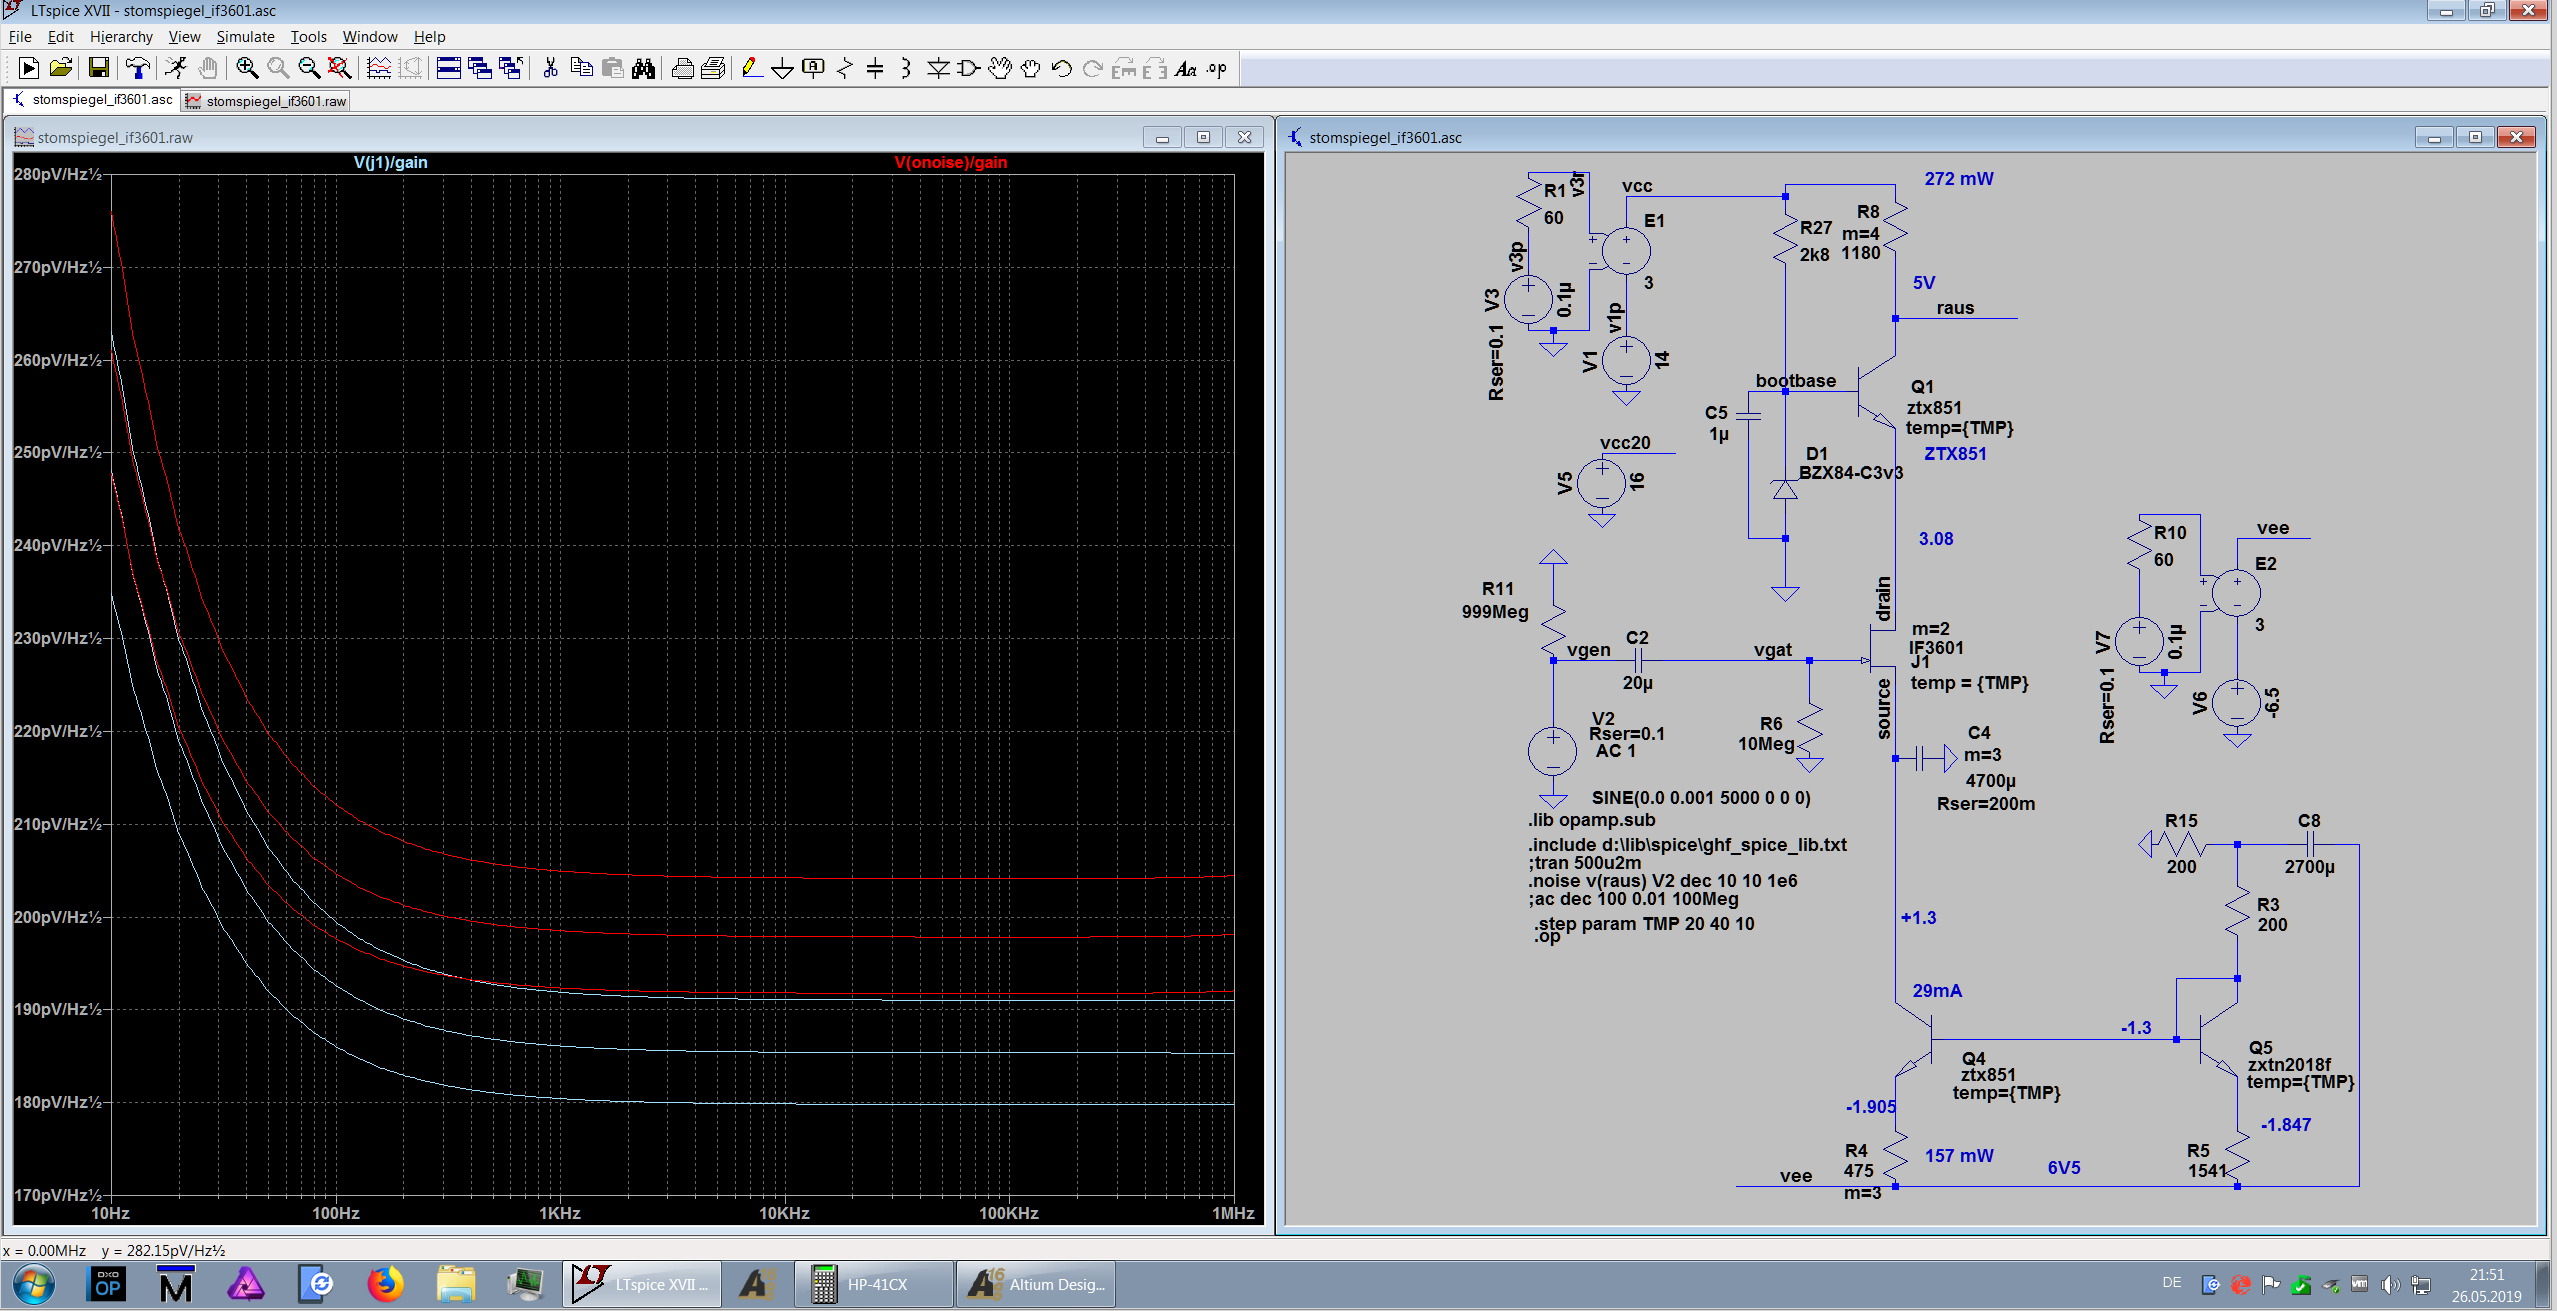2557x1311 pixels.
Task: Switch to stomspiegel_if3601.raw tab
Action: pyautogui.click(x=266, y=101)
